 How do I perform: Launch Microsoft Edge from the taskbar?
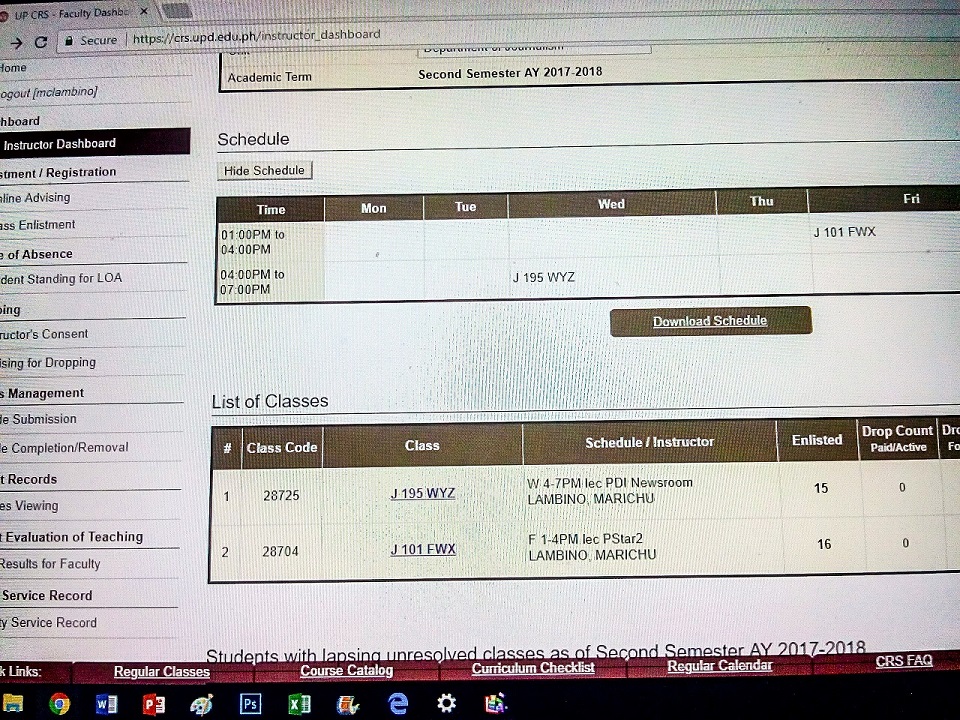click(x=397, y=703)
